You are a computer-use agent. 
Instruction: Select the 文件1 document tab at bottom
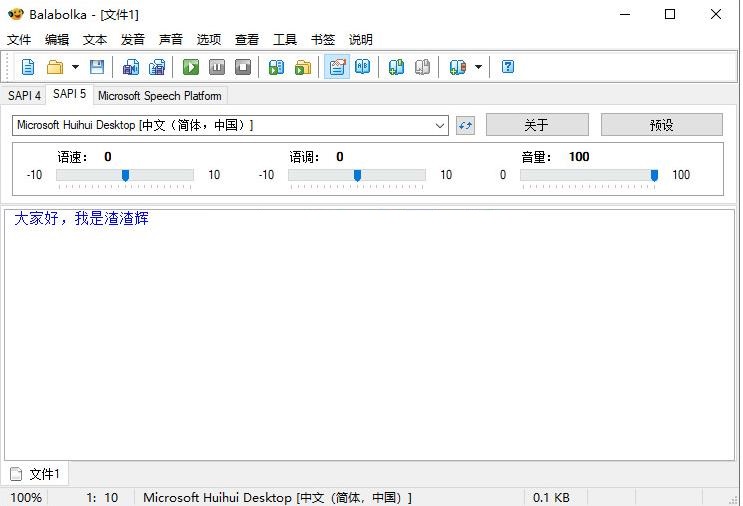36,474
